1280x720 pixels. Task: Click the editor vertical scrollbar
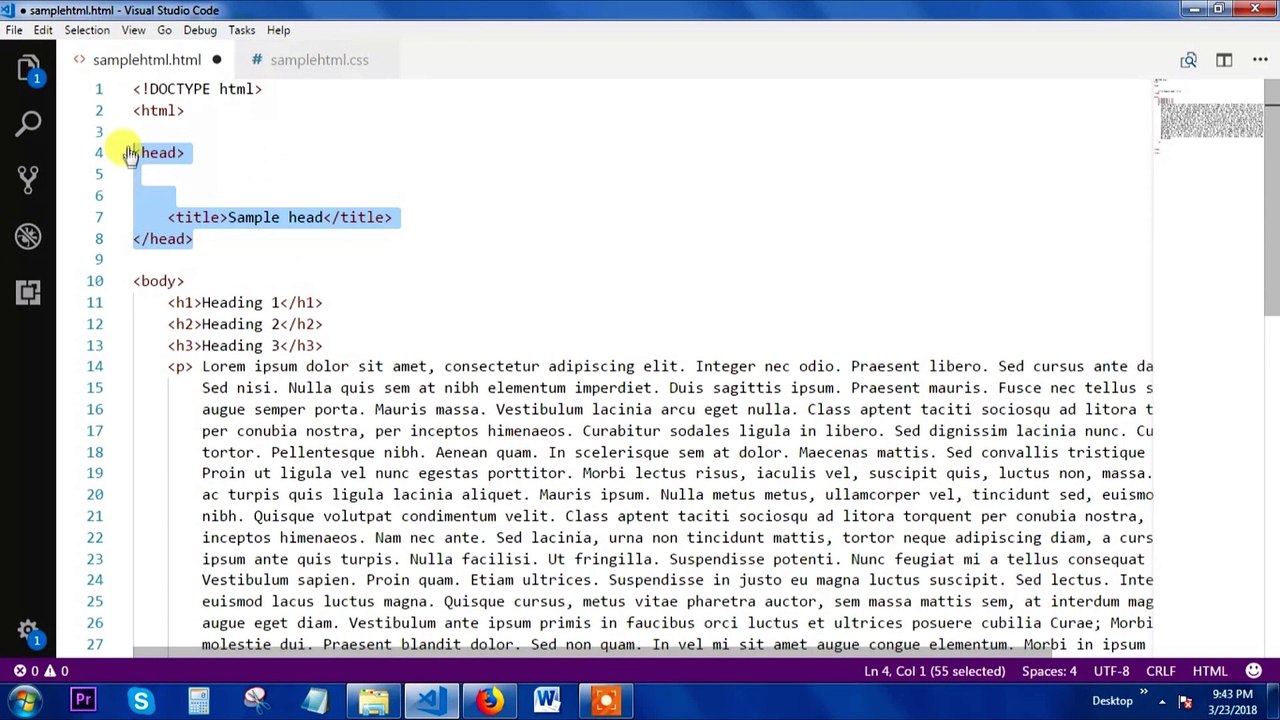[1272, 200]
